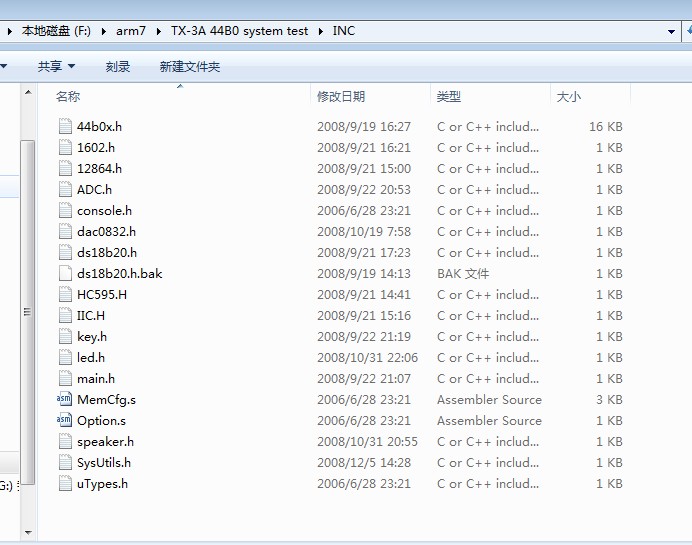The height and width of the screenshot is (545, 692).
Task: Select the file name HC595.H
Action: coord(102,295)
